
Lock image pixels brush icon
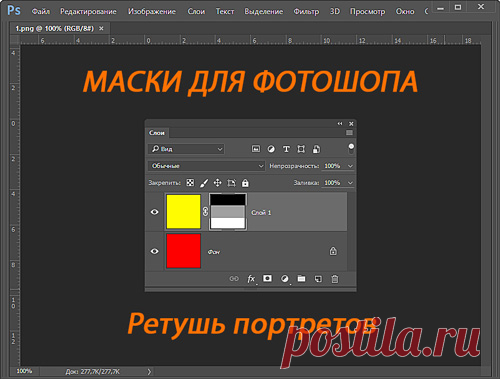pyautogui.click(x=204, y=183)
